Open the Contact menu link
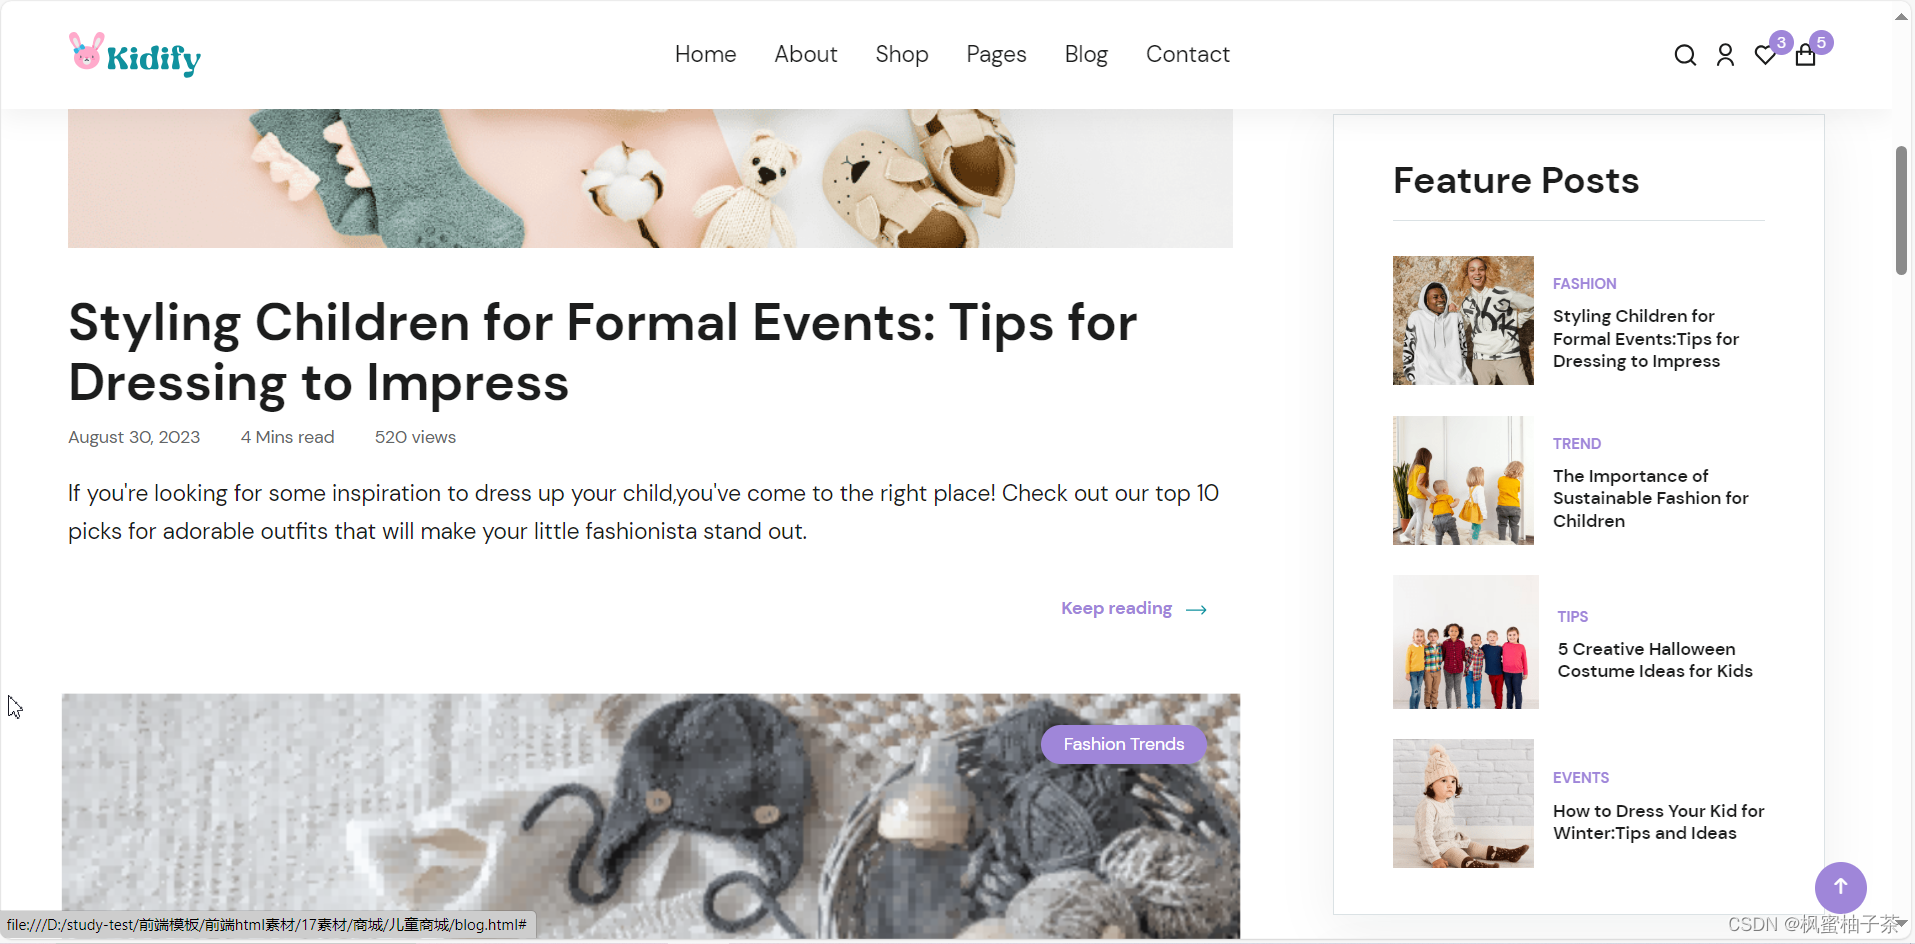This screenshot has width=1915, height=944. pos(1187,54)
